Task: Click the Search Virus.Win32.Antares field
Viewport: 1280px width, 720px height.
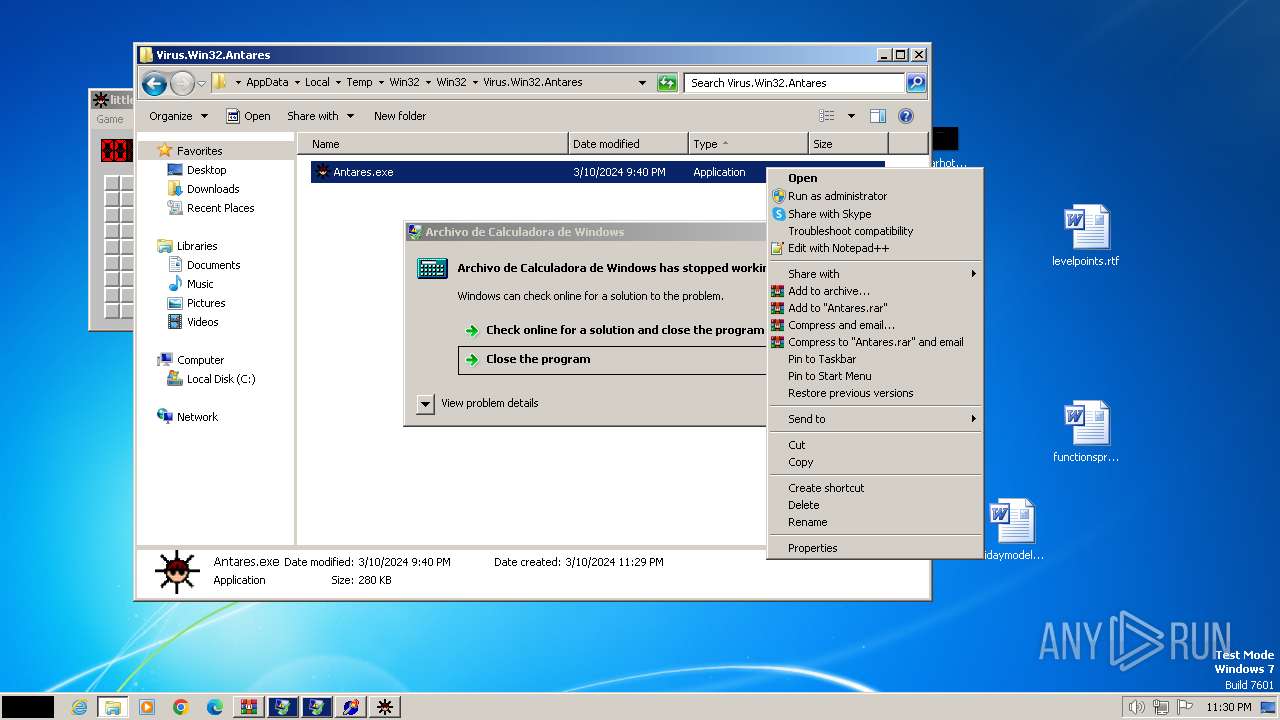Action: [x=795, y=83]
